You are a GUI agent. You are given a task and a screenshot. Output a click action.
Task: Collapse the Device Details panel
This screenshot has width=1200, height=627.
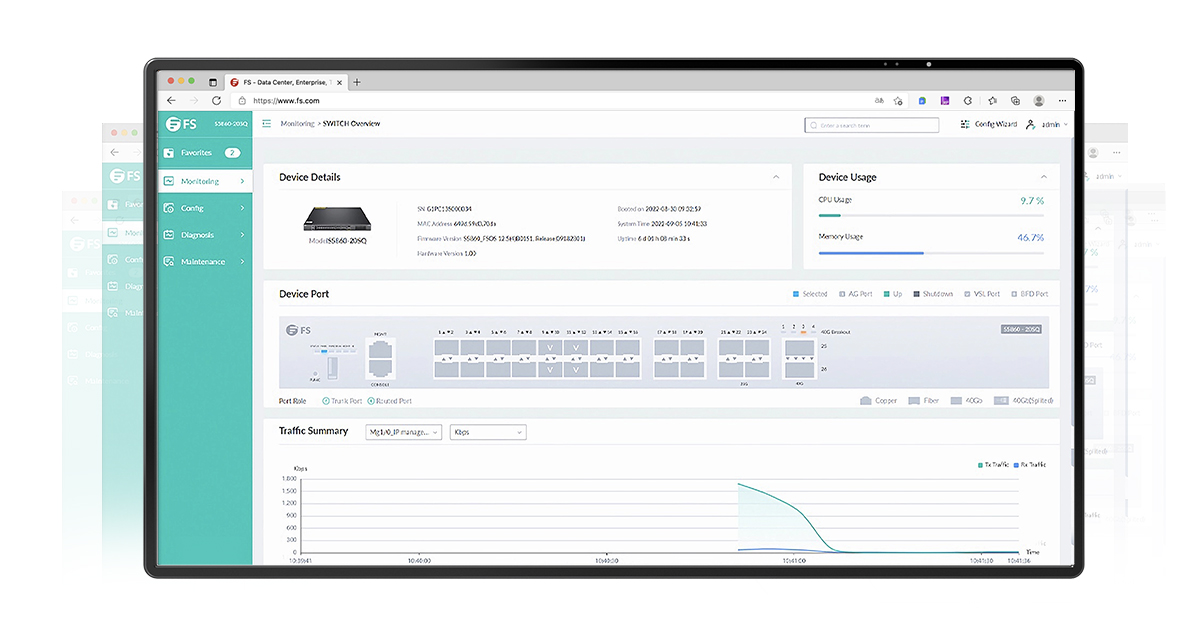click(x=776, y=177)
